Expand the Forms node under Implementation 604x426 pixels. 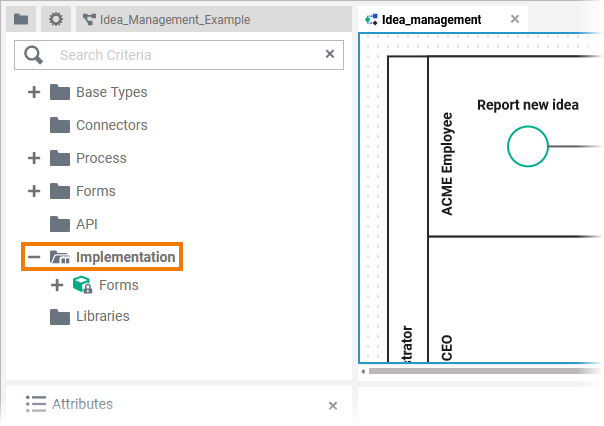pyautogui.click(x=57, y=285)
